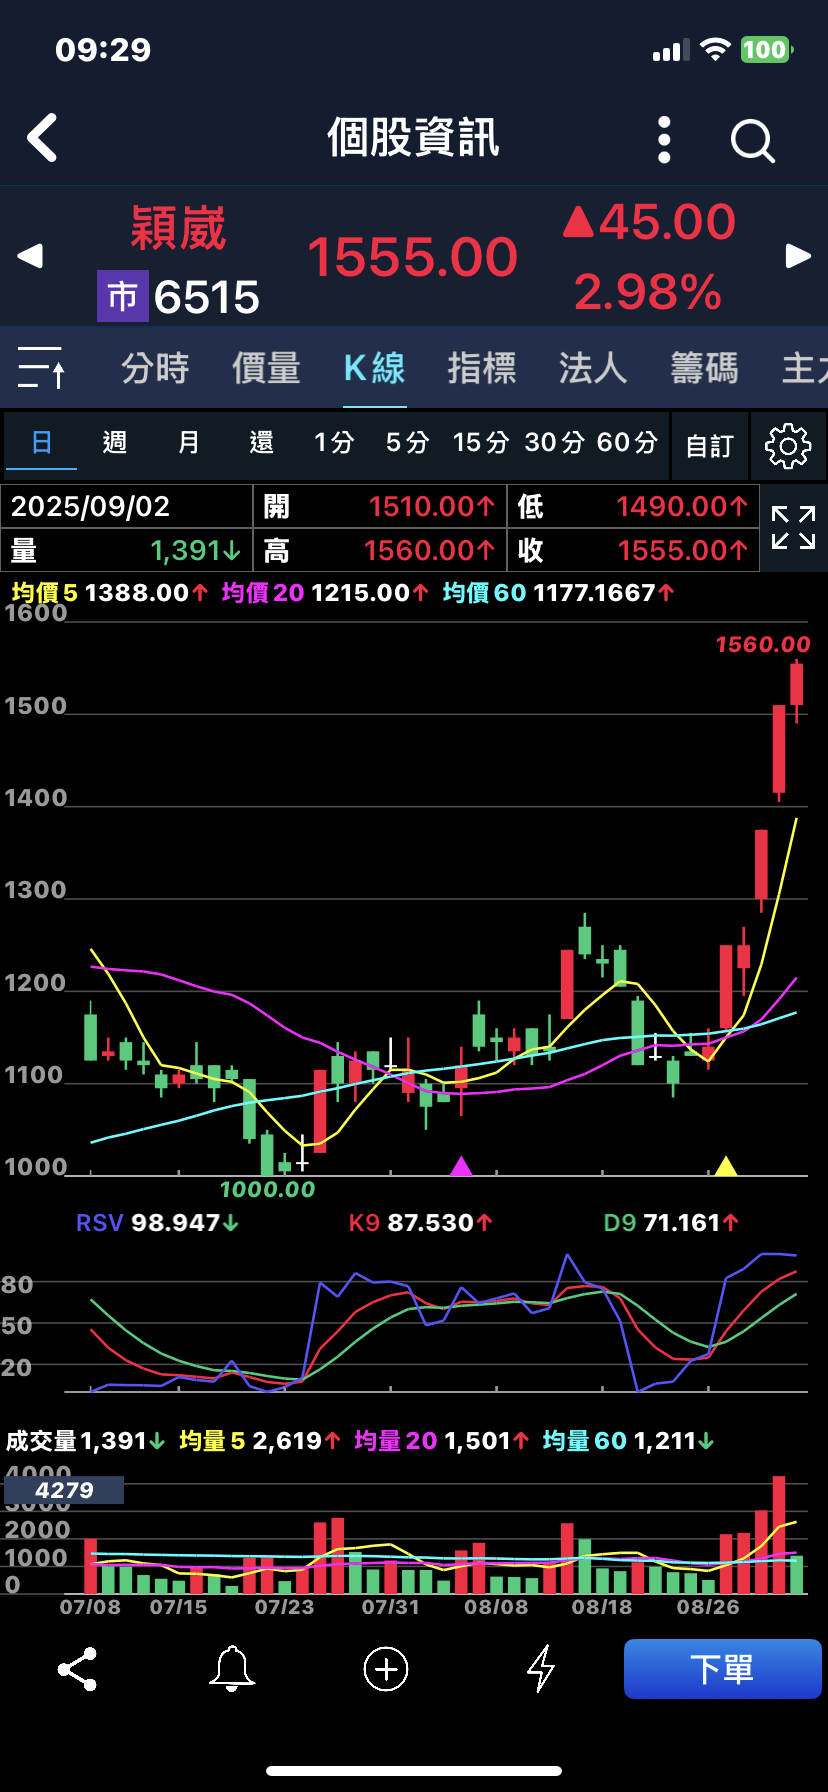Tap the 4279 volume axis marker

tap(64, 1490)
